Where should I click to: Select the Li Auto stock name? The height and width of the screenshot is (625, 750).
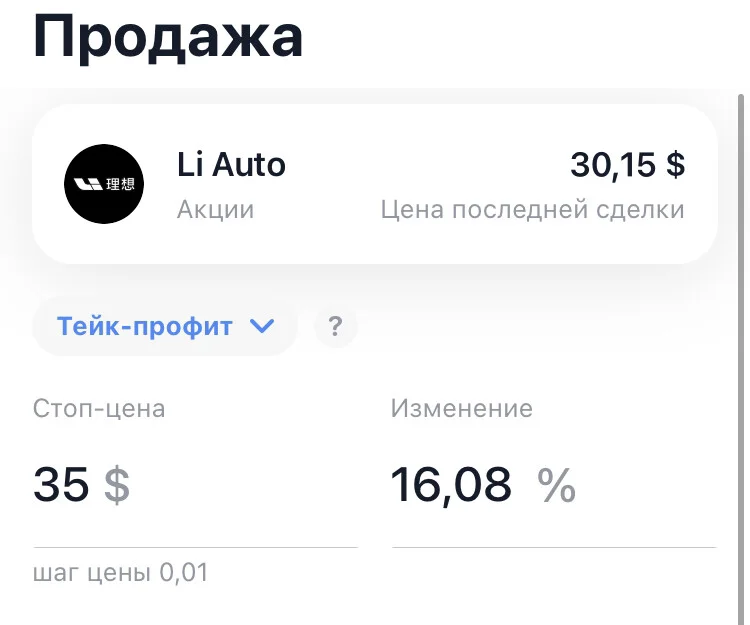click(231, 164)
